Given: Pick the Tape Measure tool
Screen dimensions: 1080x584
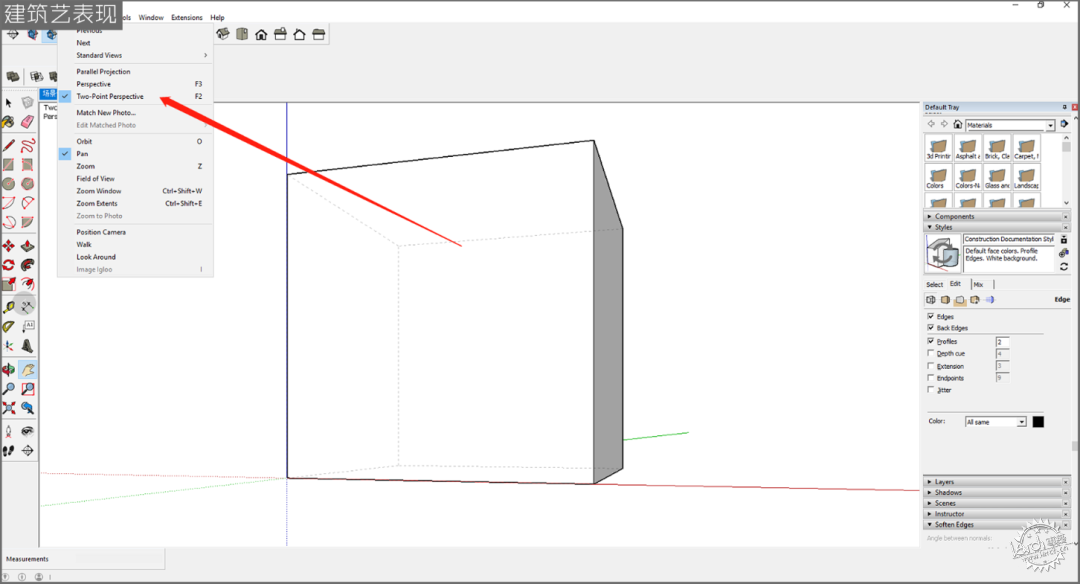Looking at the screenshot, I should (9, 307).
